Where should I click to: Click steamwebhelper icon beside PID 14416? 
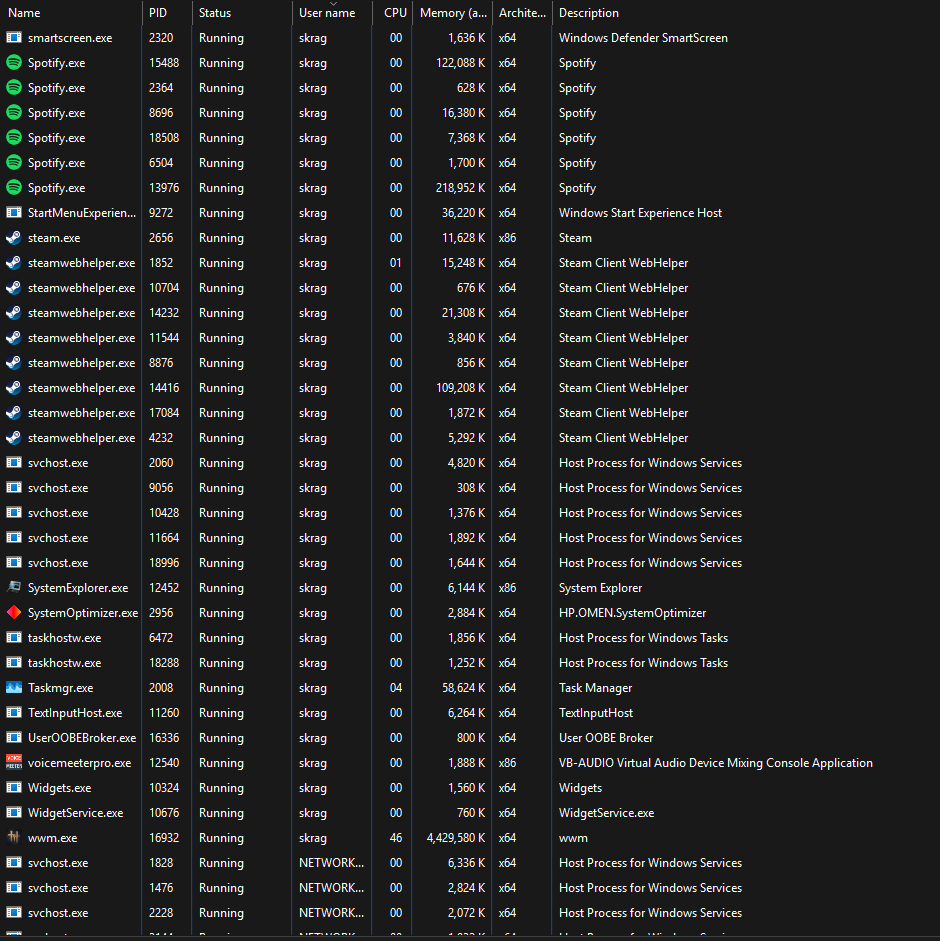click(x=14, y=388)
